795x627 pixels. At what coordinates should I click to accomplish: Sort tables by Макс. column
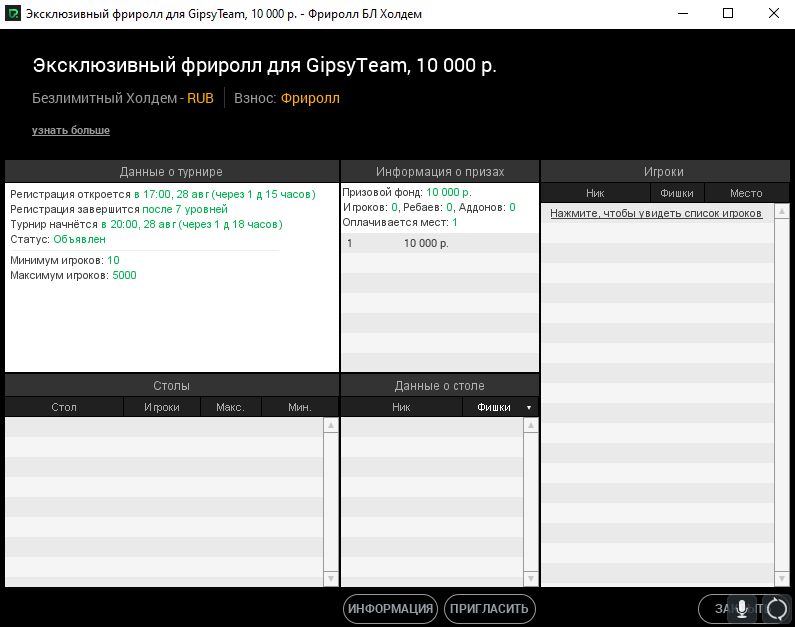(230, 407)
